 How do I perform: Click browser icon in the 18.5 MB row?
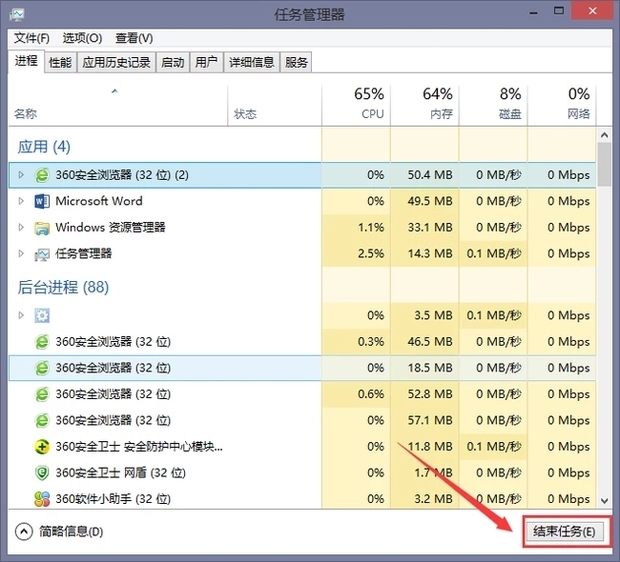[42, 368]
